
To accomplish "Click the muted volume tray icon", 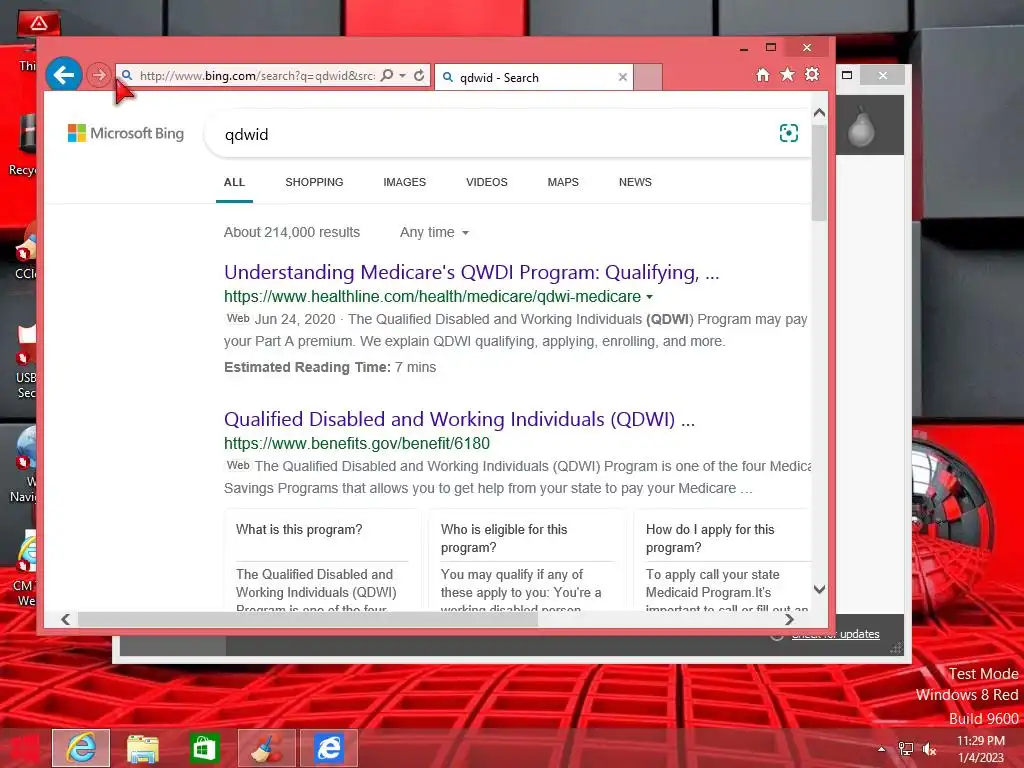I will coord(929,749).
